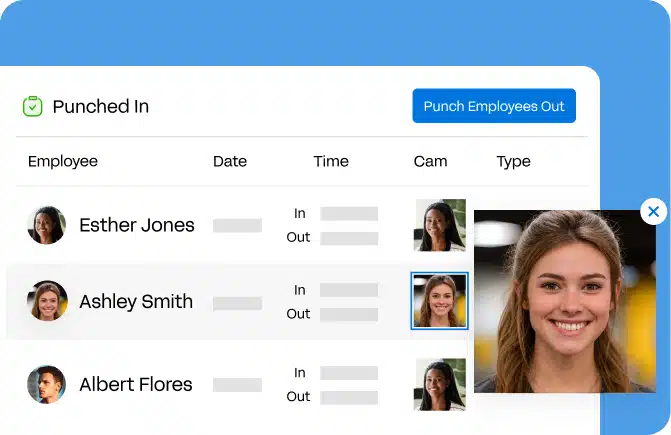Select the Cam column header
This screenshot has width=671, height=435.
coord(430,161)
